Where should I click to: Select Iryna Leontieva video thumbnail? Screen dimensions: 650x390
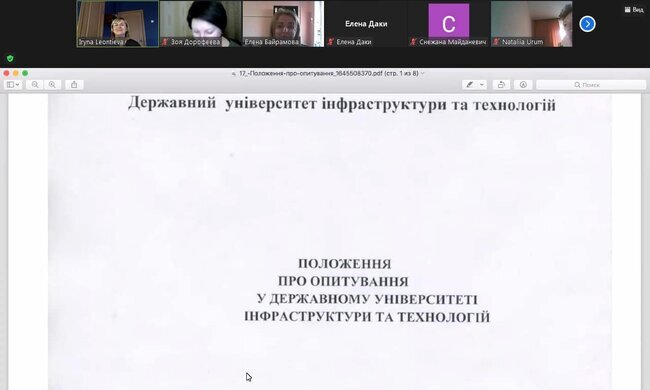click(118, 24)
